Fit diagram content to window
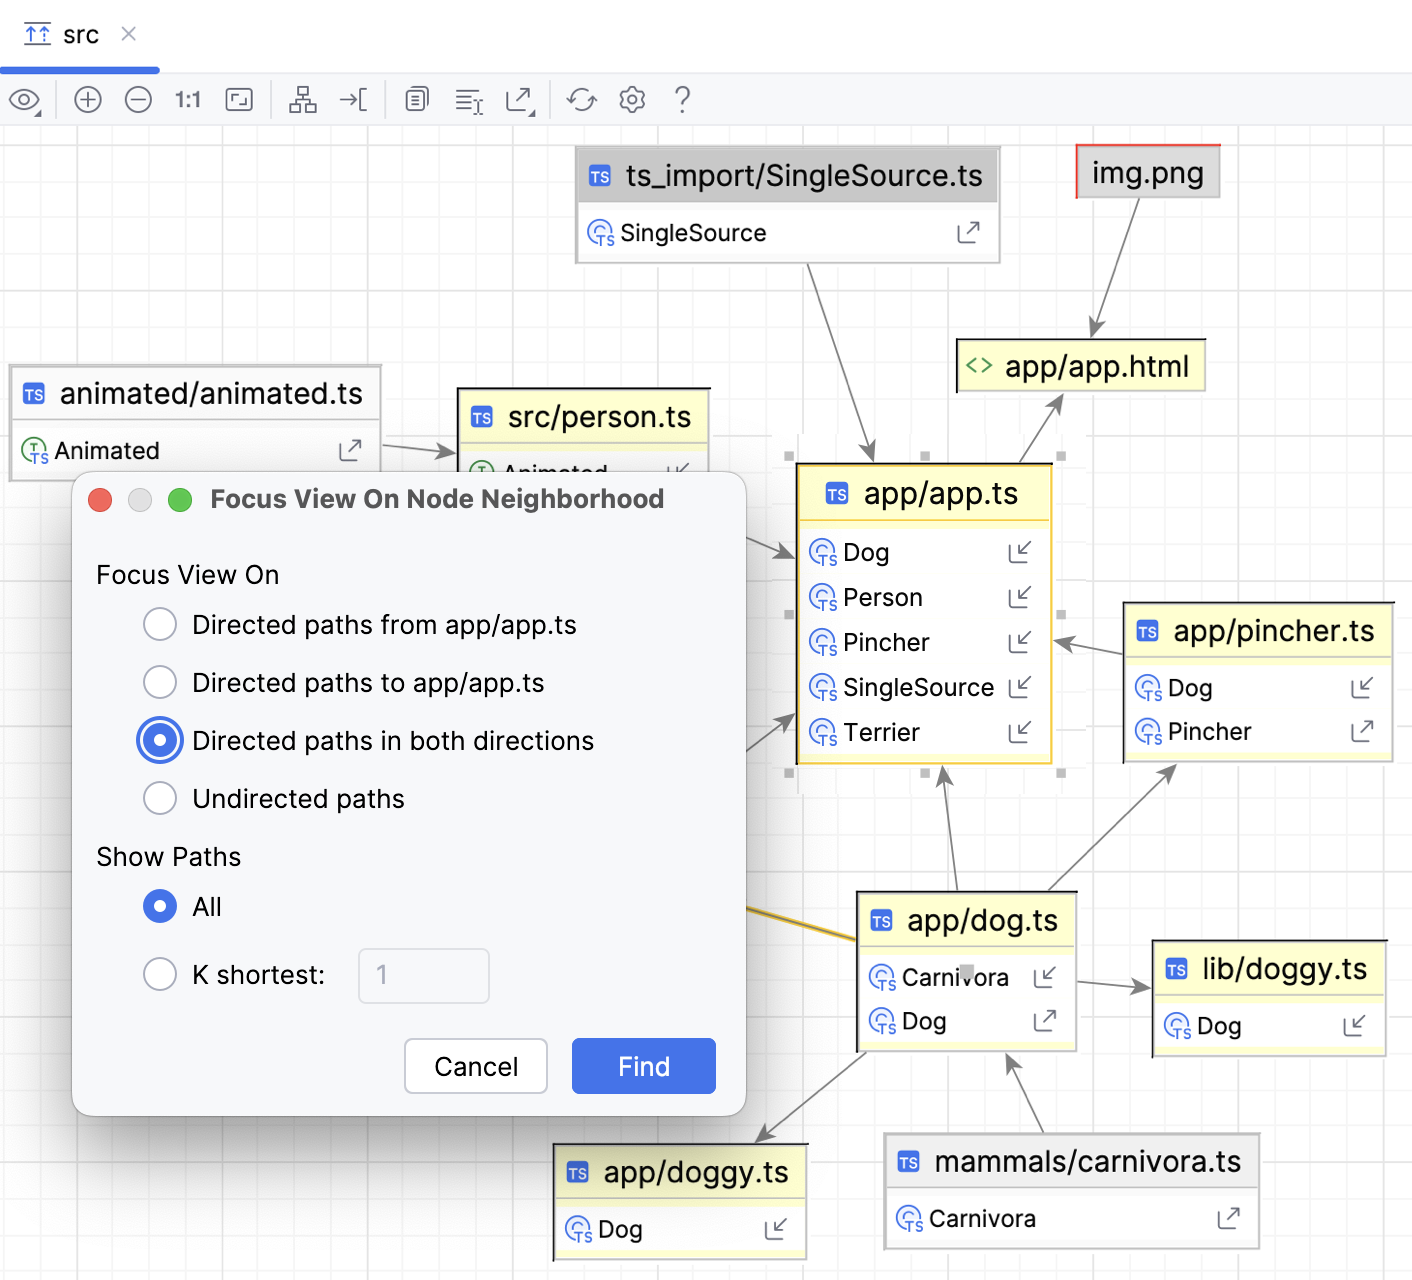The height and width of the screenshot is (1280, 1412). coord(239,100)
